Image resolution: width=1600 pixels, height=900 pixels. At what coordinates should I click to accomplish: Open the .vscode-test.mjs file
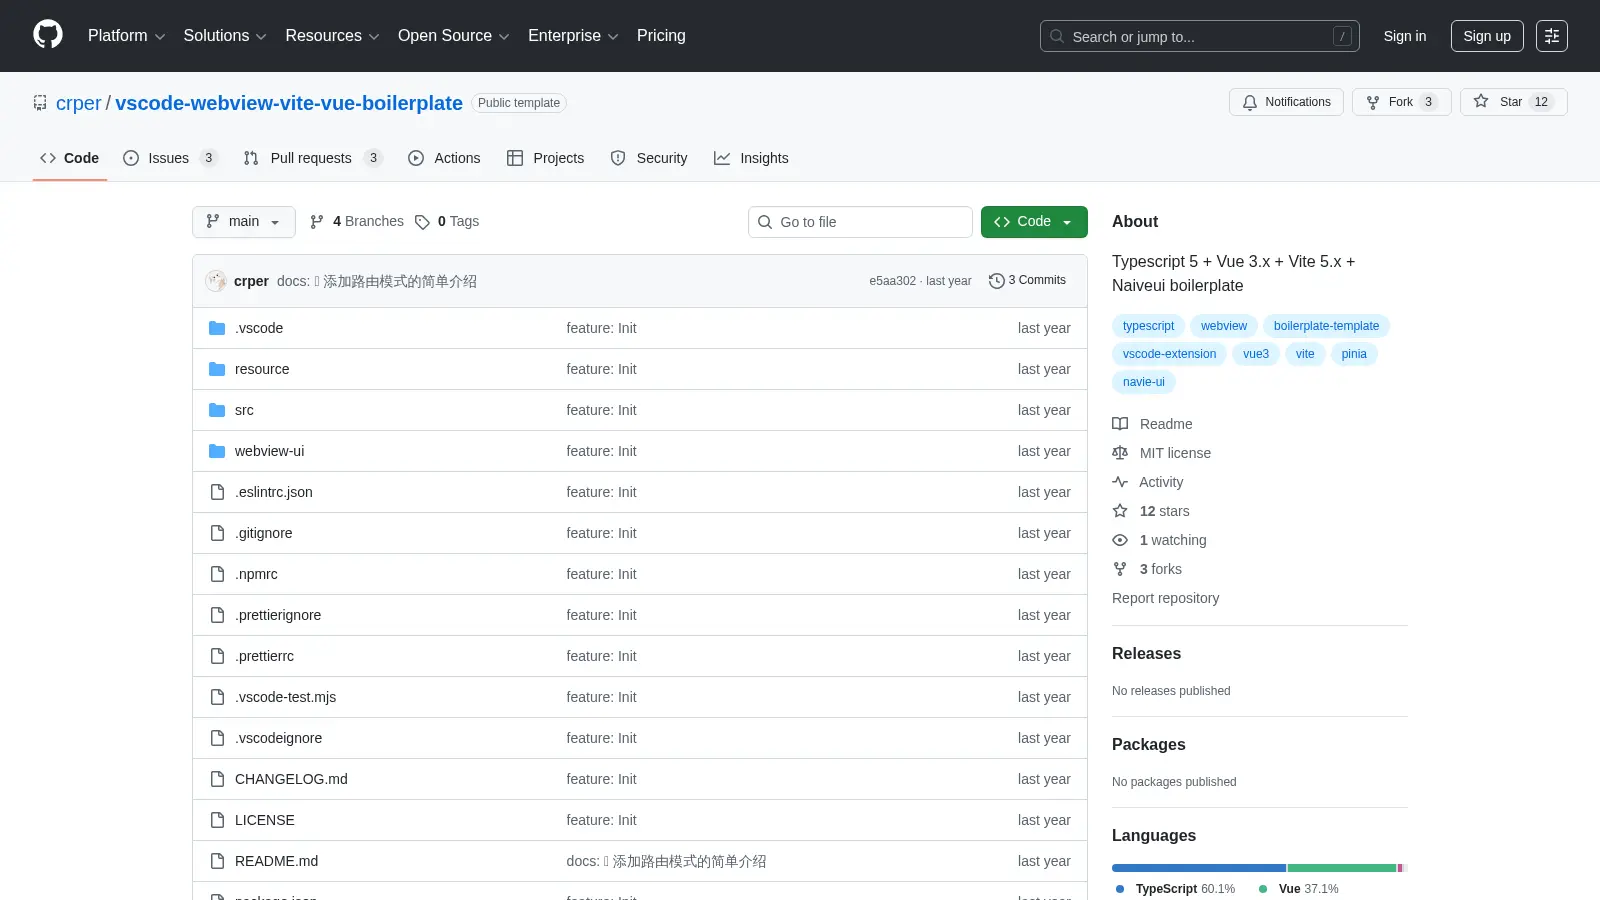point(285,697)
